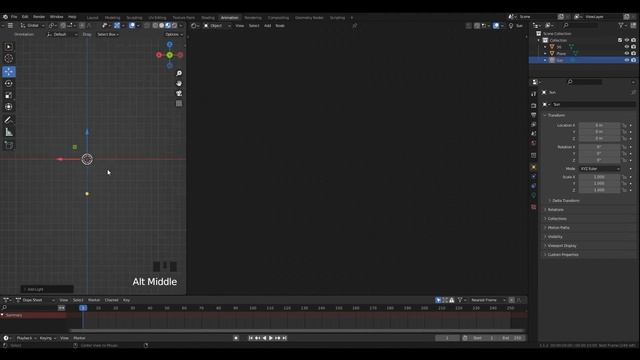Open the Render properties tab icon
Viewport: 640px width, 360px height.
pyautogui.click(x=533, y=106)
